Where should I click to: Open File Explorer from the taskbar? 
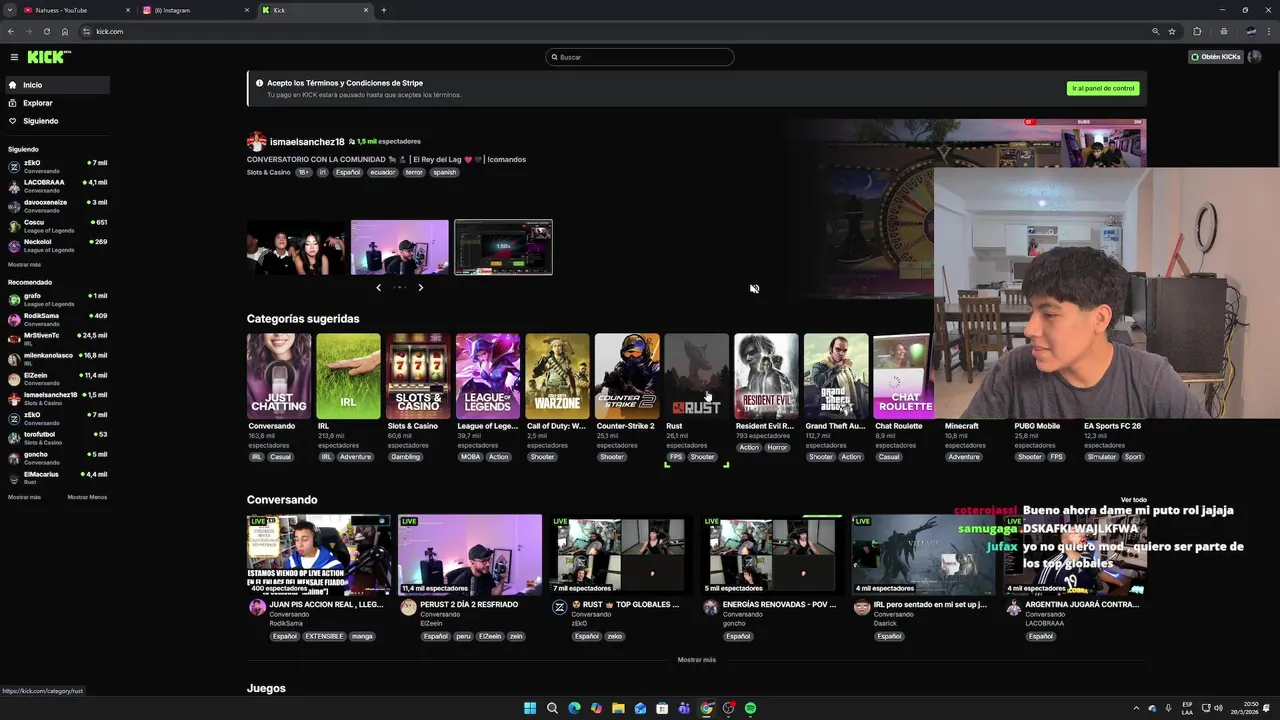[618, 708]
